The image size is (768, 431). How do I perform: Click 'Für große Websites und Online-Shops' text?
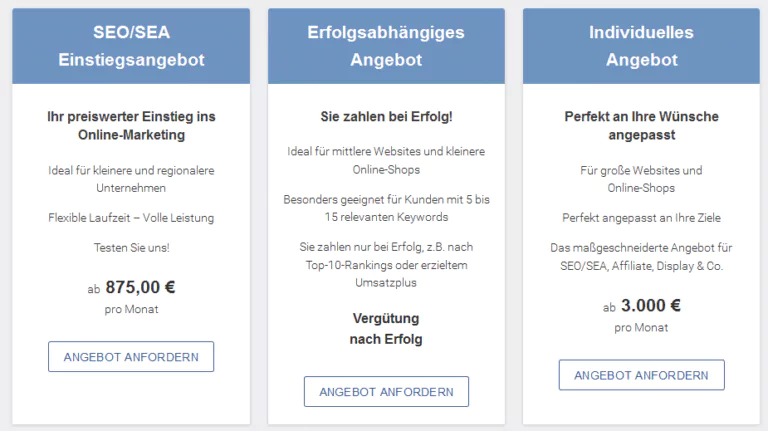641,178
